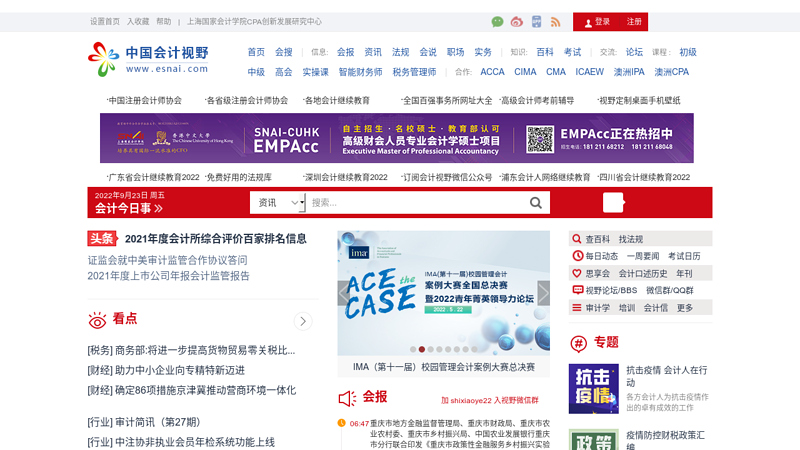The image size is (800, 450).
Task: Open 更多 in quick links
Action: click(x=685, y=308)
